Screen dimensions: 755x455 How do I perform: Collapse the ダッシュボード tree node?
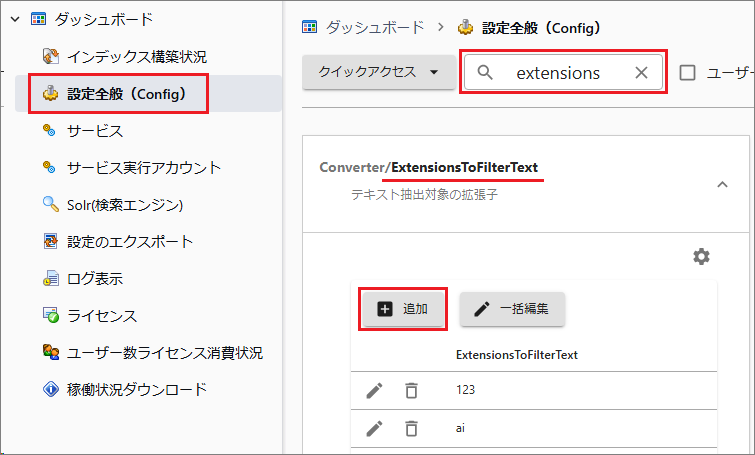point(15,19)
